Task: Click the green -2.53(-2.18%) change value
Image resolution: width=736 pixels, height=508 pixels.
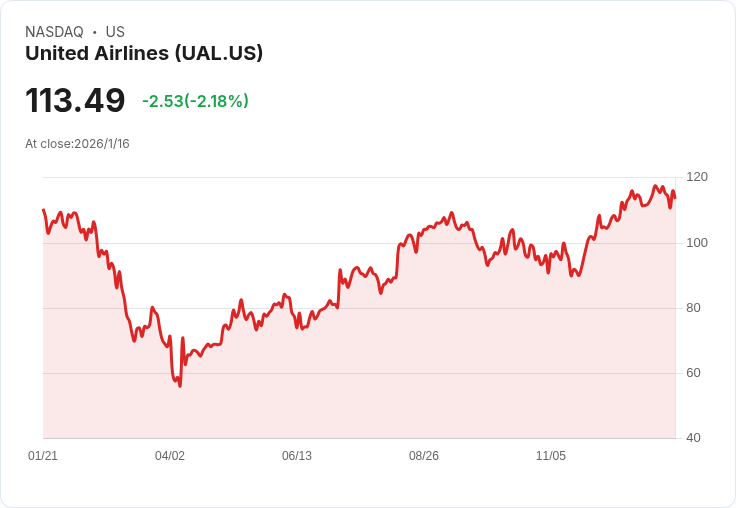Action: 195,101
